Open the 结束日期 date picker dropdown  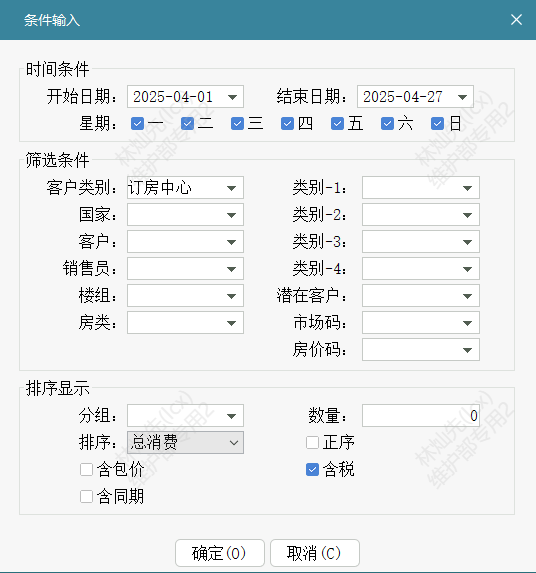[462, 97]
